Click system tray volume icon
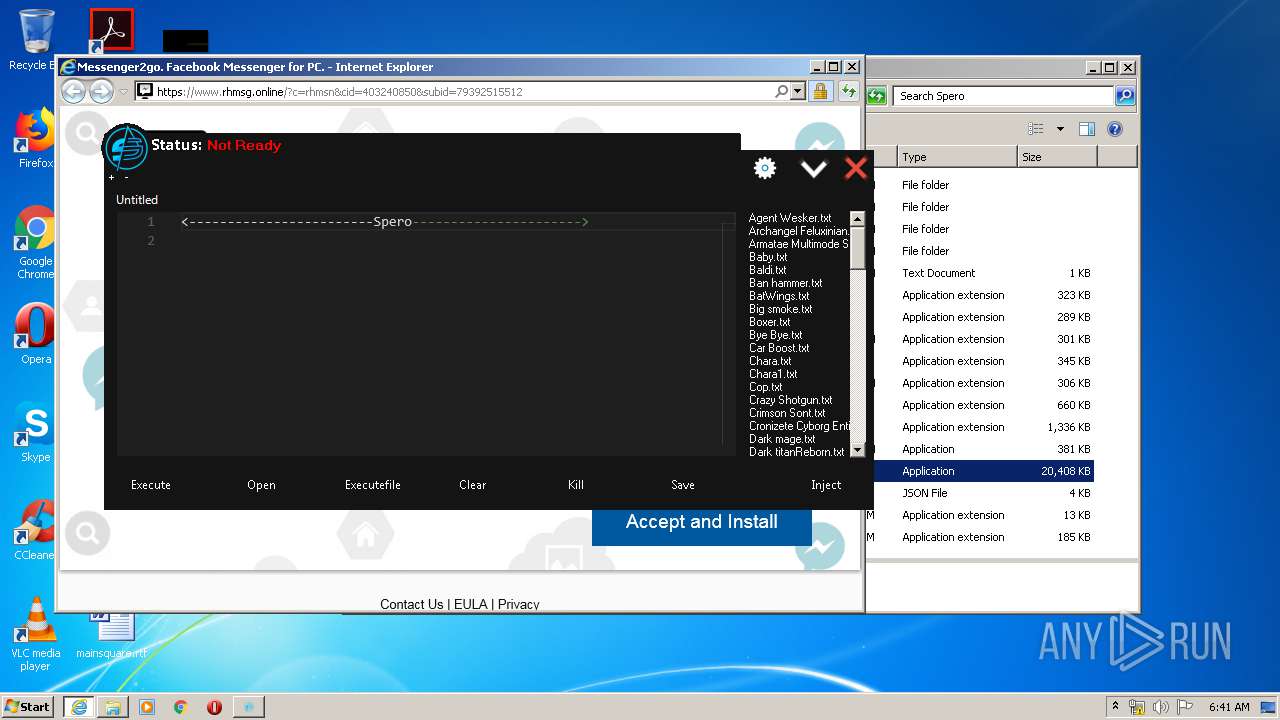This screenshot has width=1280, height=720. point(1161,707)
